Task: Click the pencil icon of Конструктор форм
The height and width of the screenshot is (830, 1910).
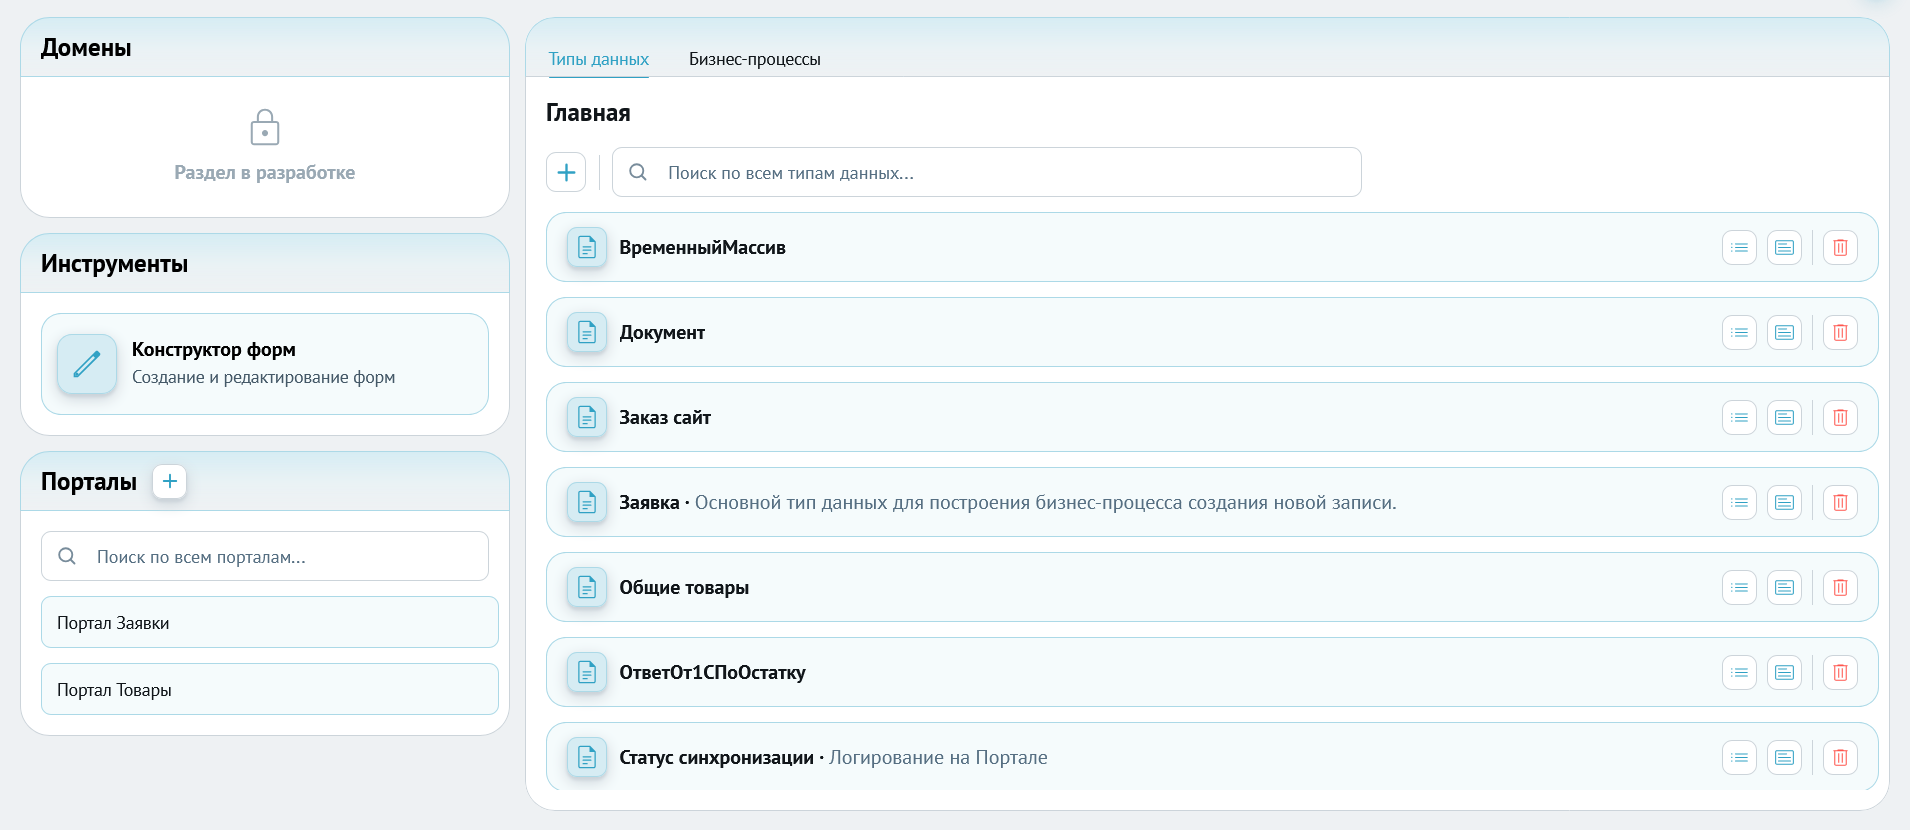Action: pyautogui.click(x=87, y=364)
